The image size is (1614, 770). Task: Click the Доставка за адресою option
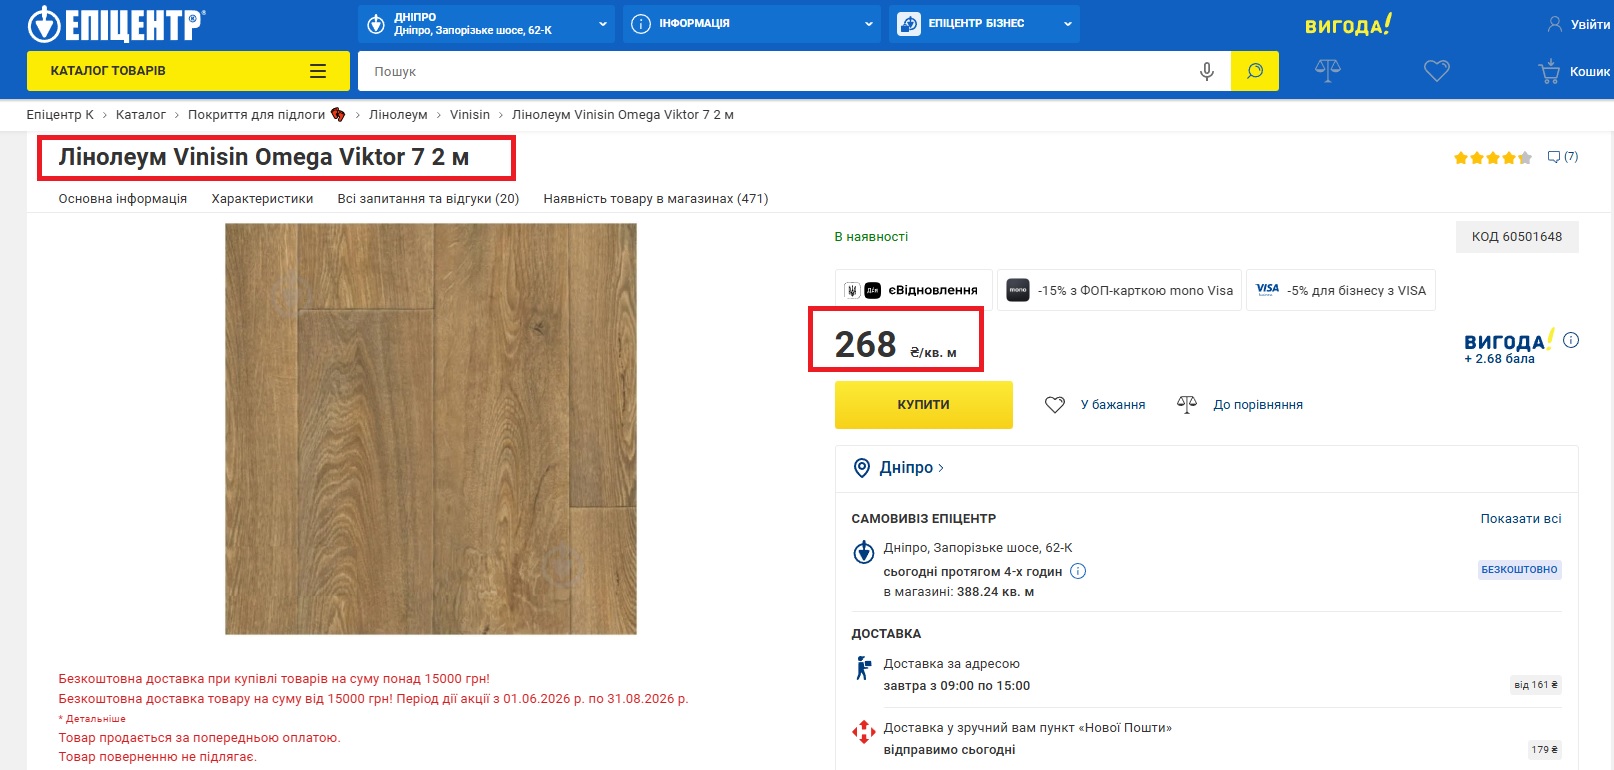[952, 664]
